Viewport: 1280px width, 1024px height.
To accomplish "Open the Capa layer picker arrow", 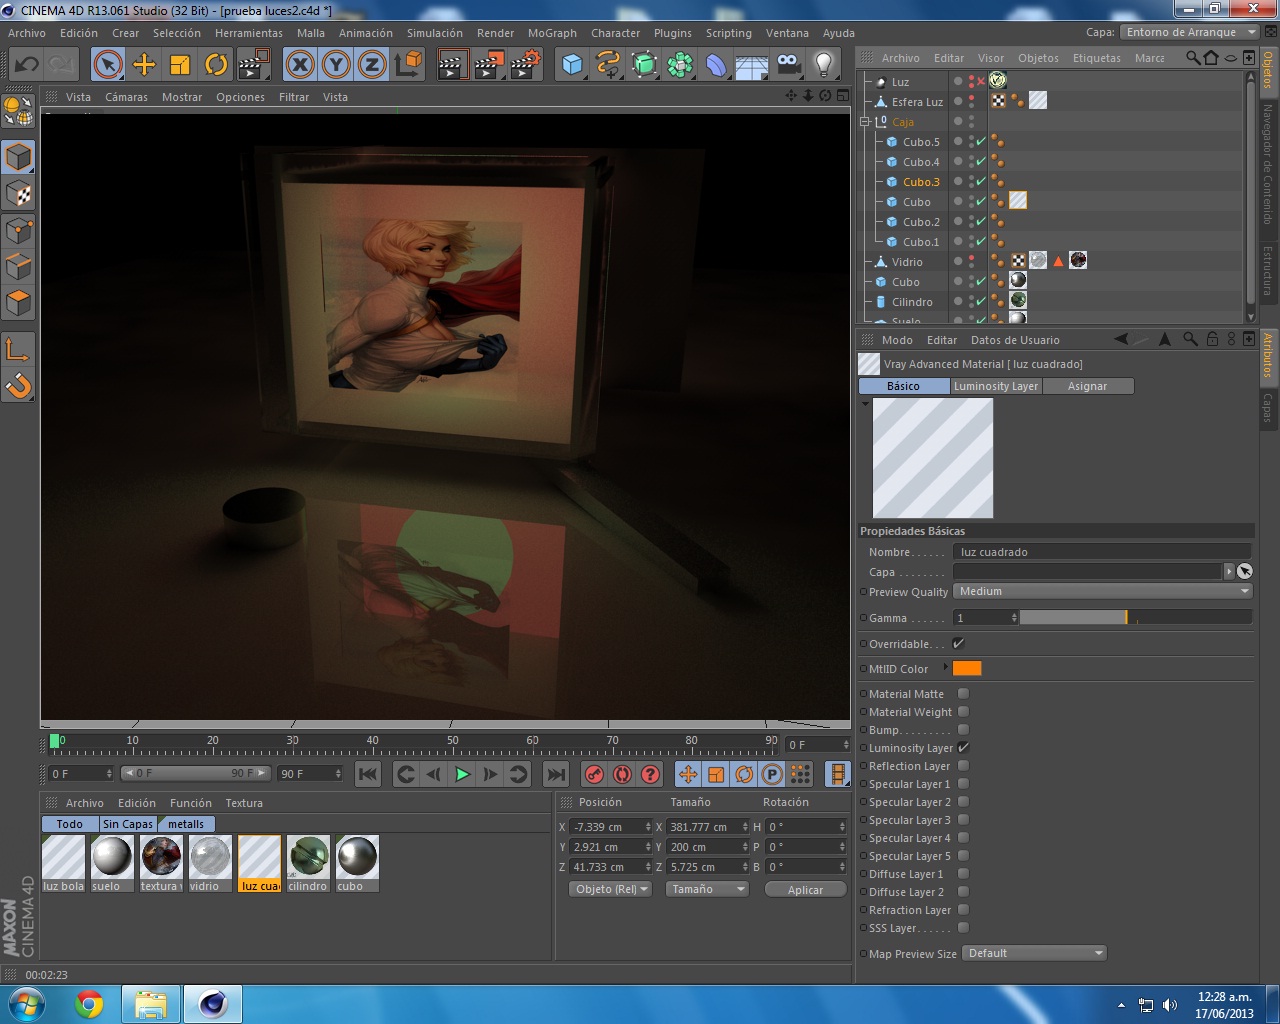I will 1229,572.
